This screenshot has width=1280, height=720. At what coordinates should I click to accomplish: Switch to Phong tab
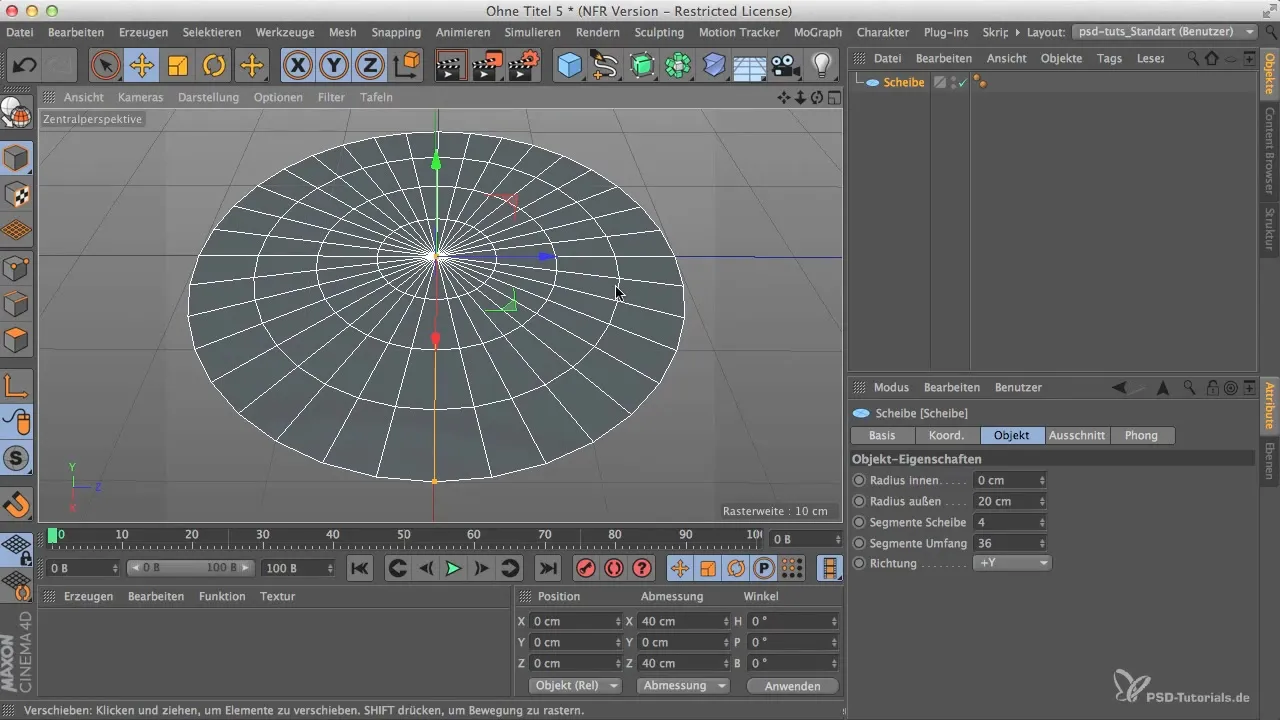tap(1141, 435)
